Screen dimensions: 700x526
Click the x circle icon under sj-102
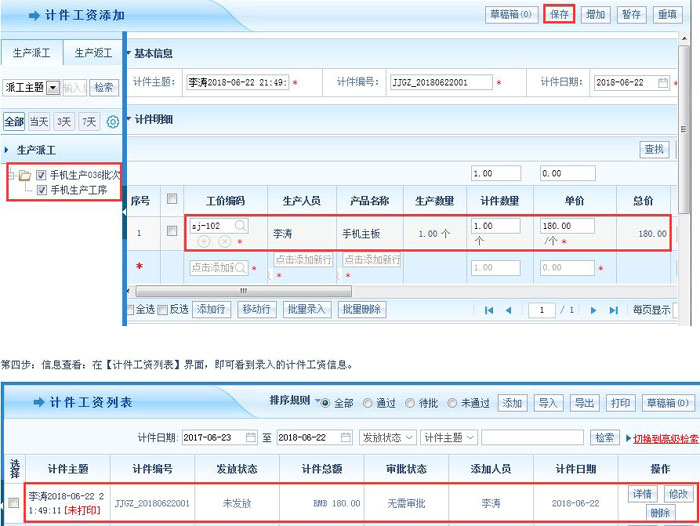pos(224,242)
